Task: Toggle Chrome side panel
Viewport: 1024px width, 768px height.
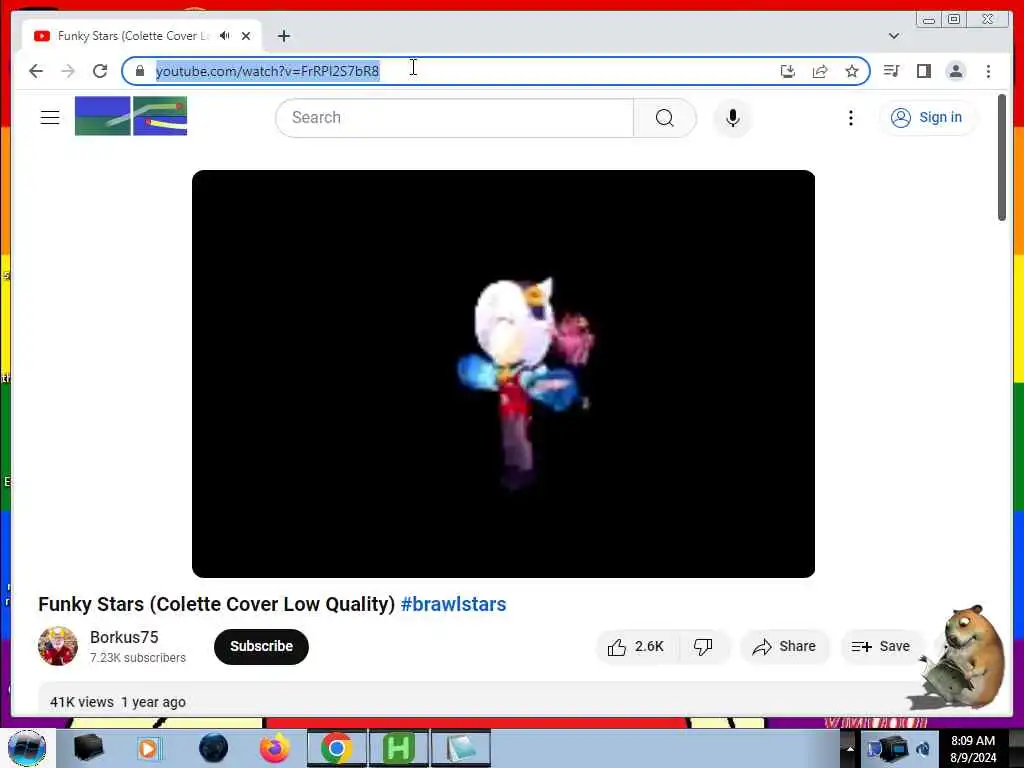Action: pos(923,71)
